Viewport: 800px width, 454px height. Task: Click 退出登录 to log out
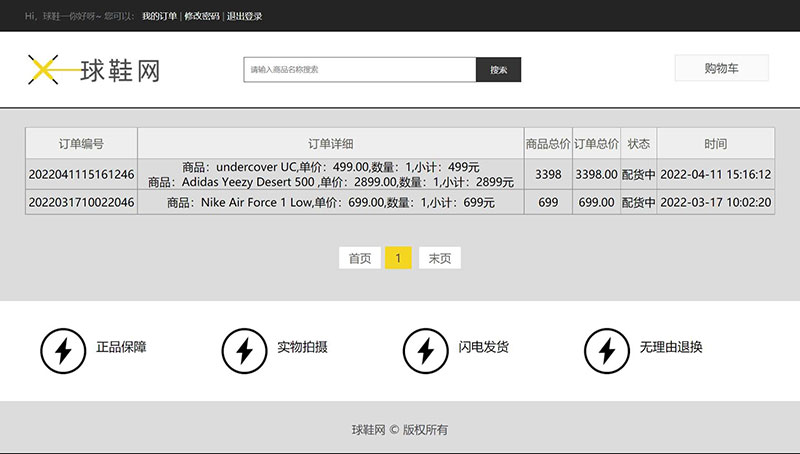244,16
